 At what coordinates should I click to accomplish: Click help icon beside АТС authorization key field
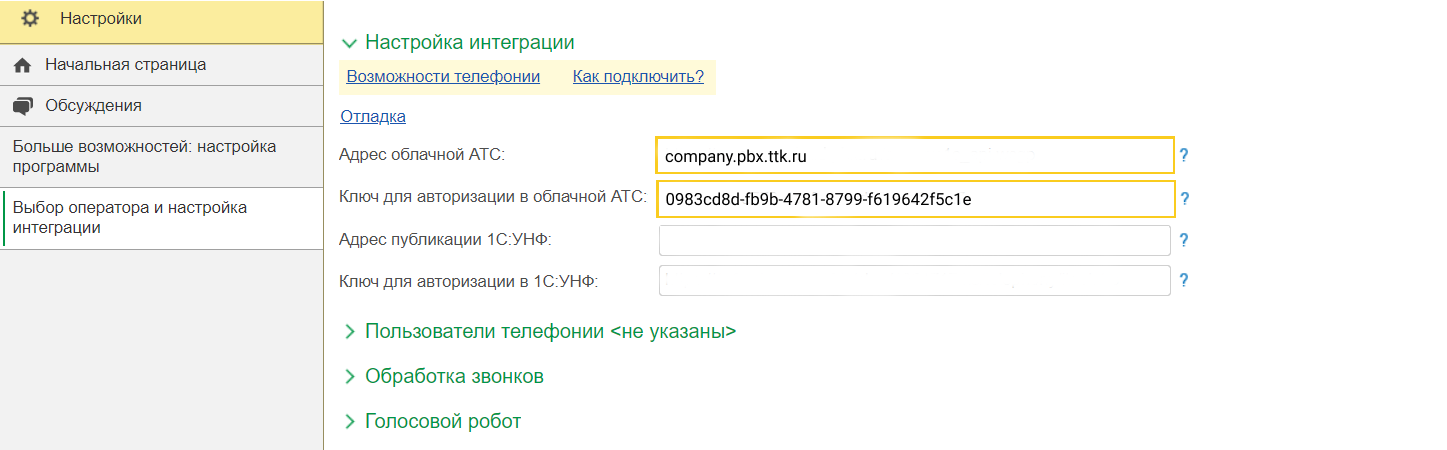click(x=1184, y=199)
